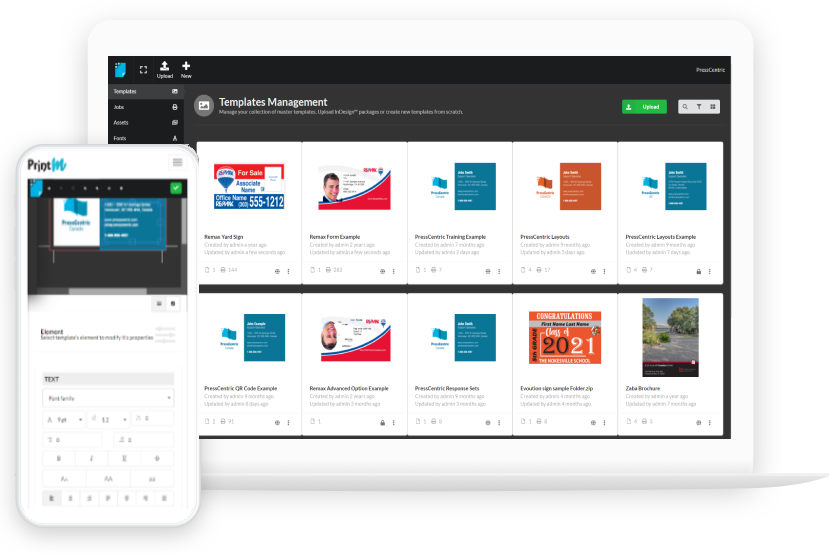Image resolution: width=830 pixels, height=553 pixels.
Task: Click the Zaba Brochure title
Action: 643,388
